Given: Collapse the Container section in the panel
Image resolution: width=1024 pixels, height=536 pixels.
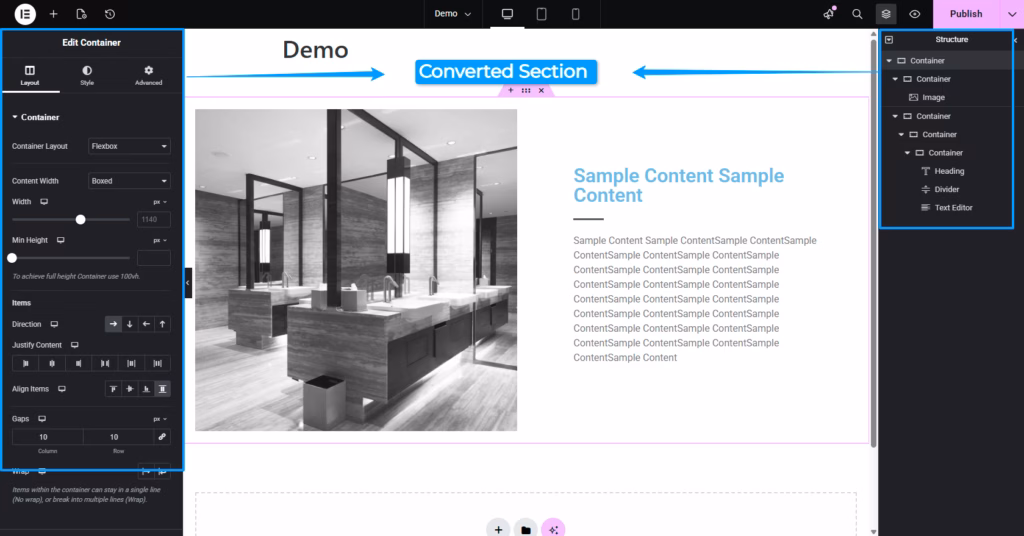Looking at the screenshot, I should [x=36, y=118].
